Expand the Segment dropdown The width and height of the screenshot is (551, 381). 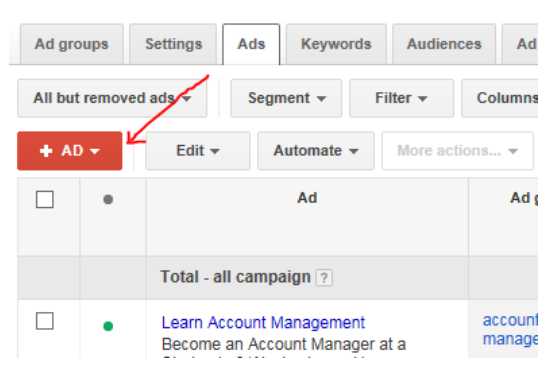coord(286,98)
